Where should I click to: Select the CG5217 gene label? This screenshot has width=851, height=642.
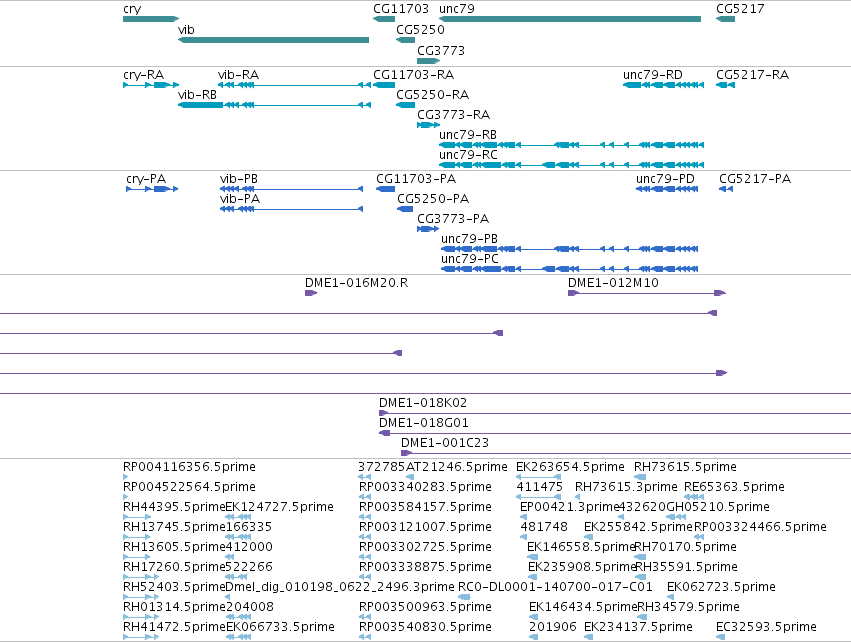(740, 9)
